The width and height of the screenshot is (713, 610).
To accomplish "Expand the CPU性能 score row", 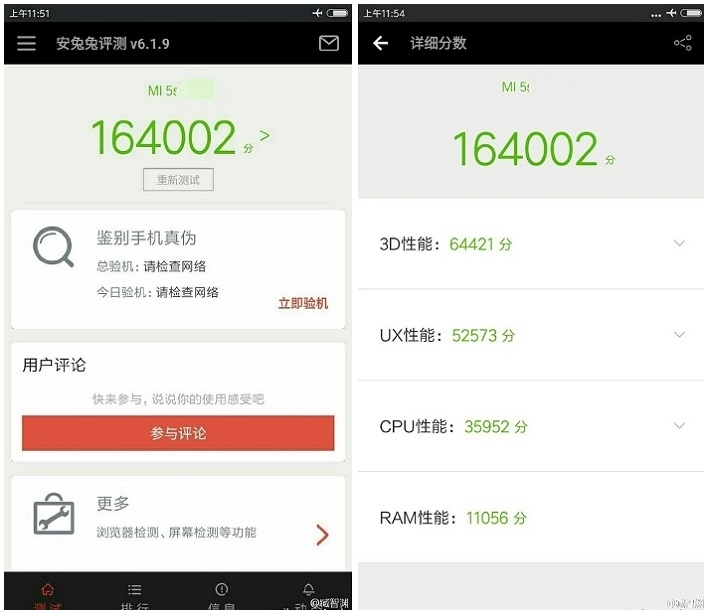I will 531,426.
